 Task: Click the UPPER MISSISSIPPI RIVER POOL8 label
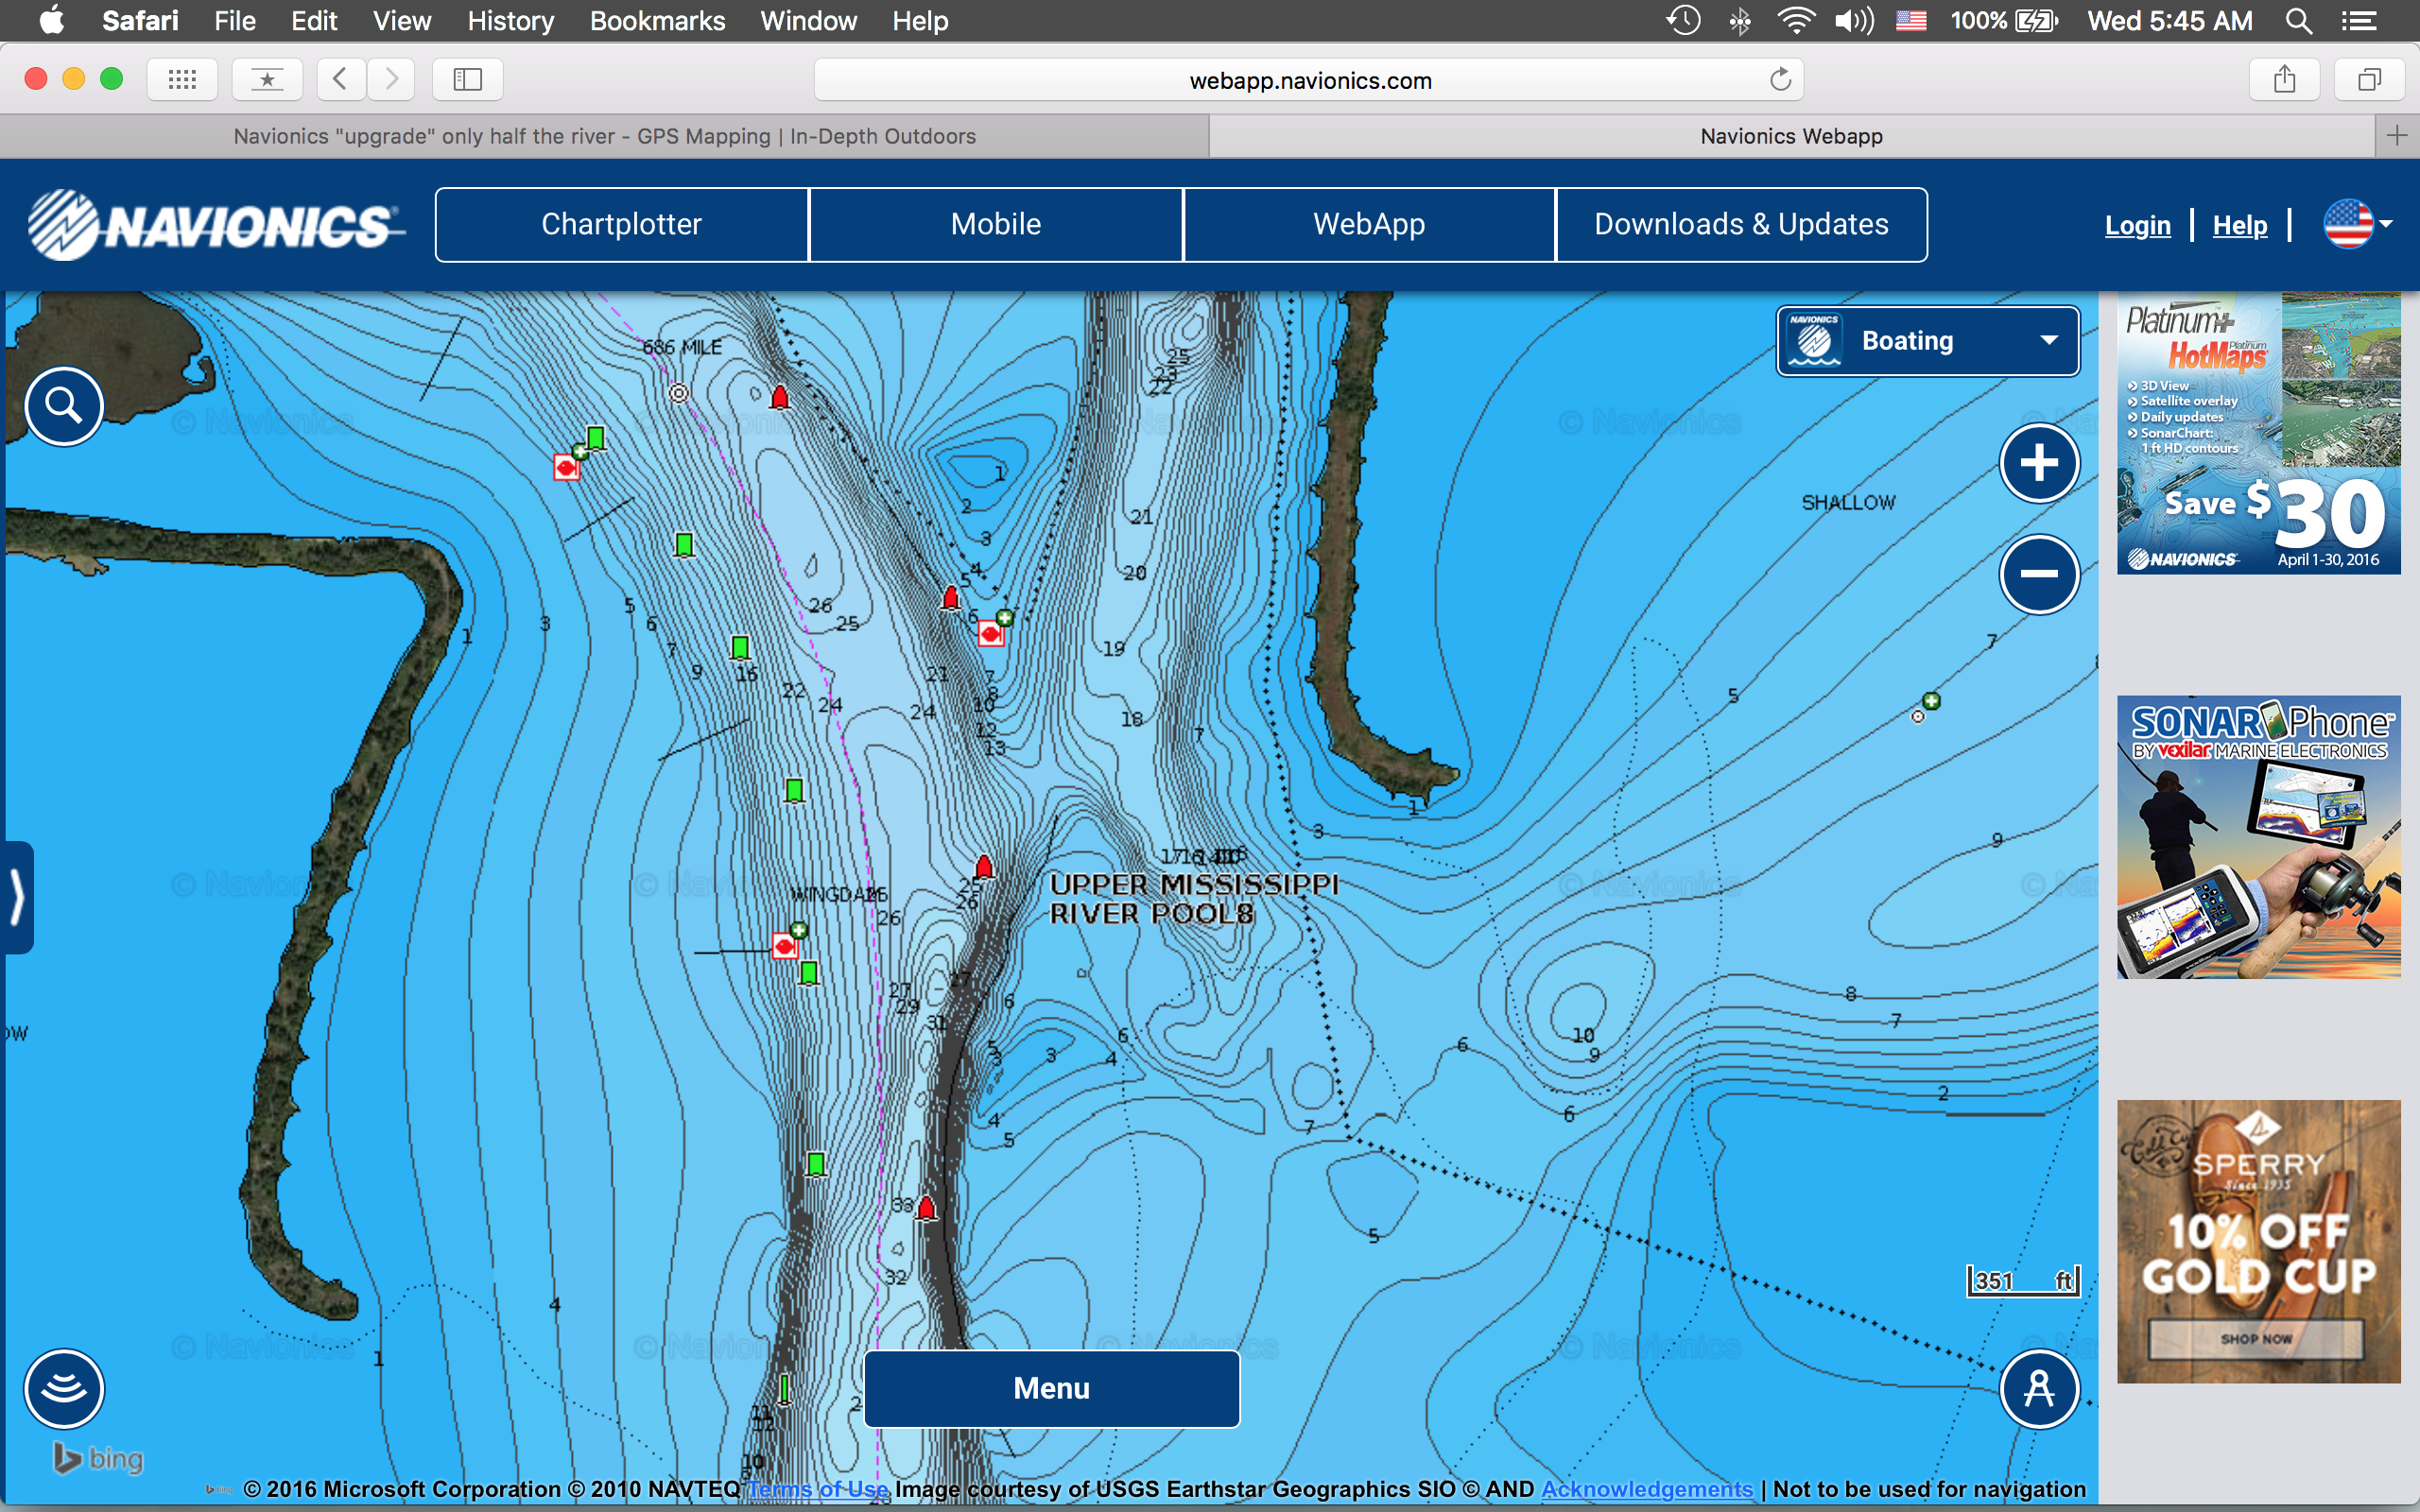point(1194,899)
